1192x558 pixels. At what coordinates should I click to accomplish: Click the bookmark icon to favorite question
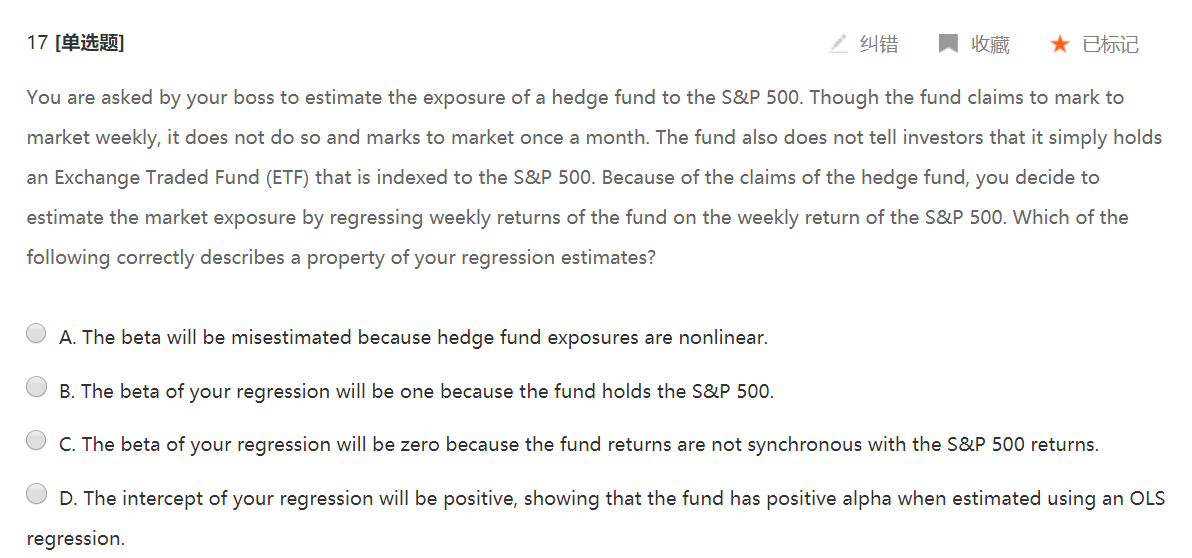point(948,44)
